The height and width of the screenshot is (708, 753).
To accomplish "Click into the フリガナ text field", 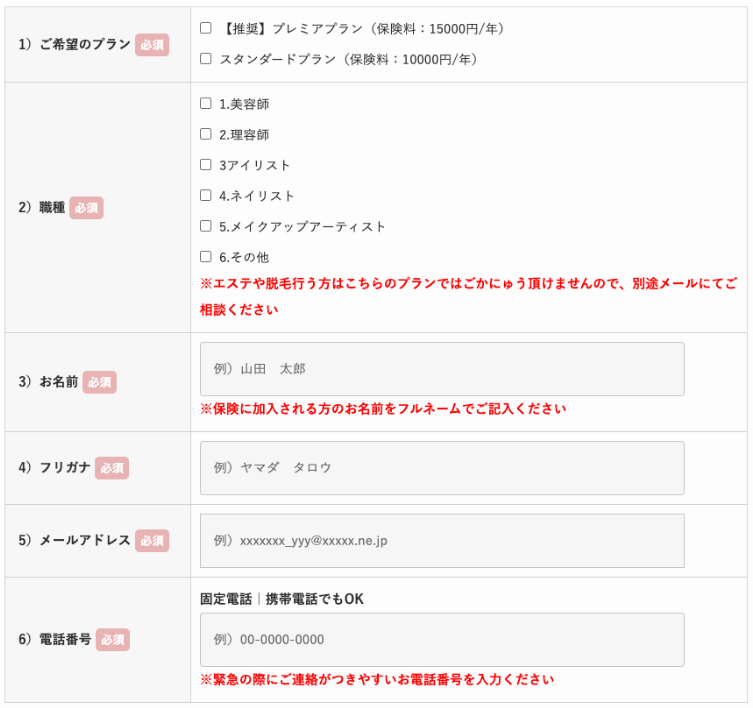I will (x=442, y=468).
